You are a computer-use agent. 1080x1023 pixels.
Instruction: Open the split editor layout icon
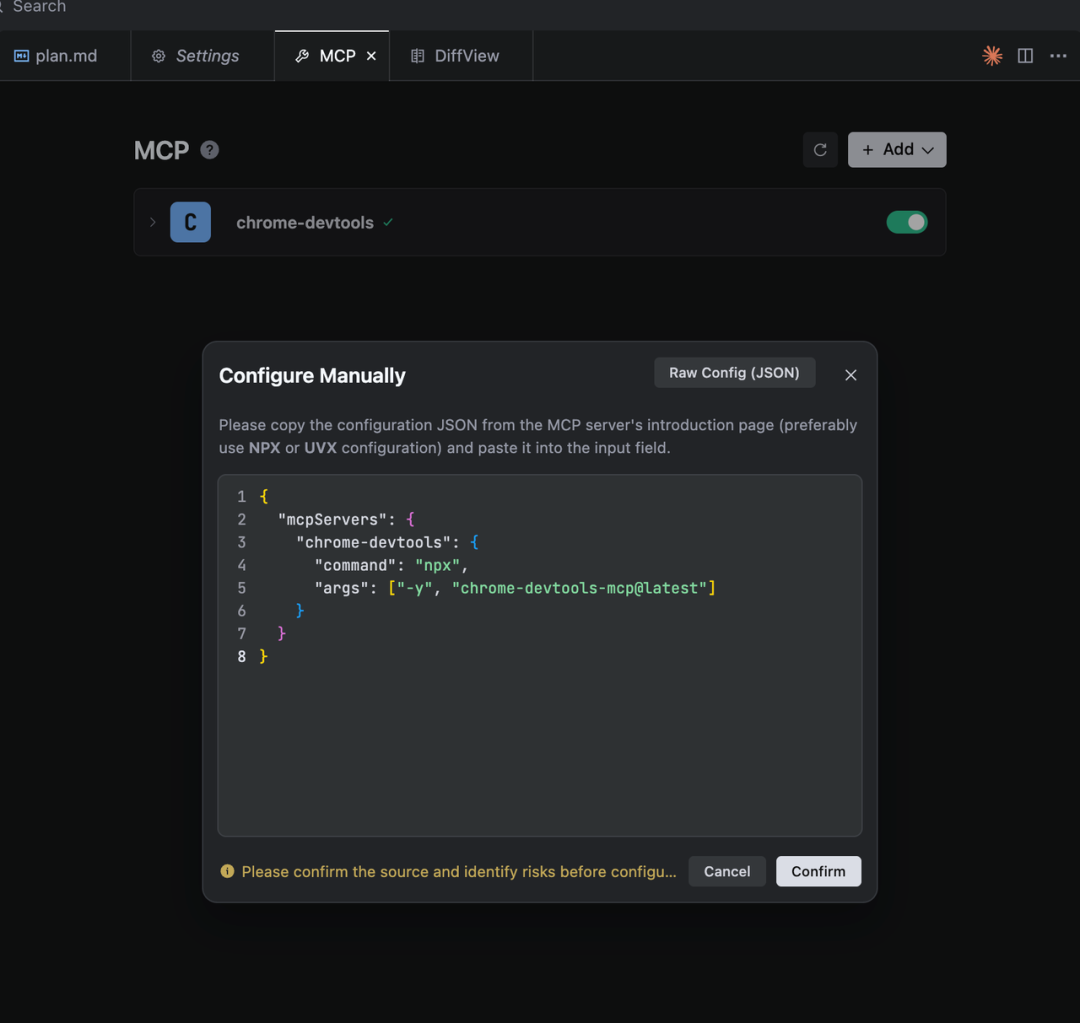[1025, 56]
